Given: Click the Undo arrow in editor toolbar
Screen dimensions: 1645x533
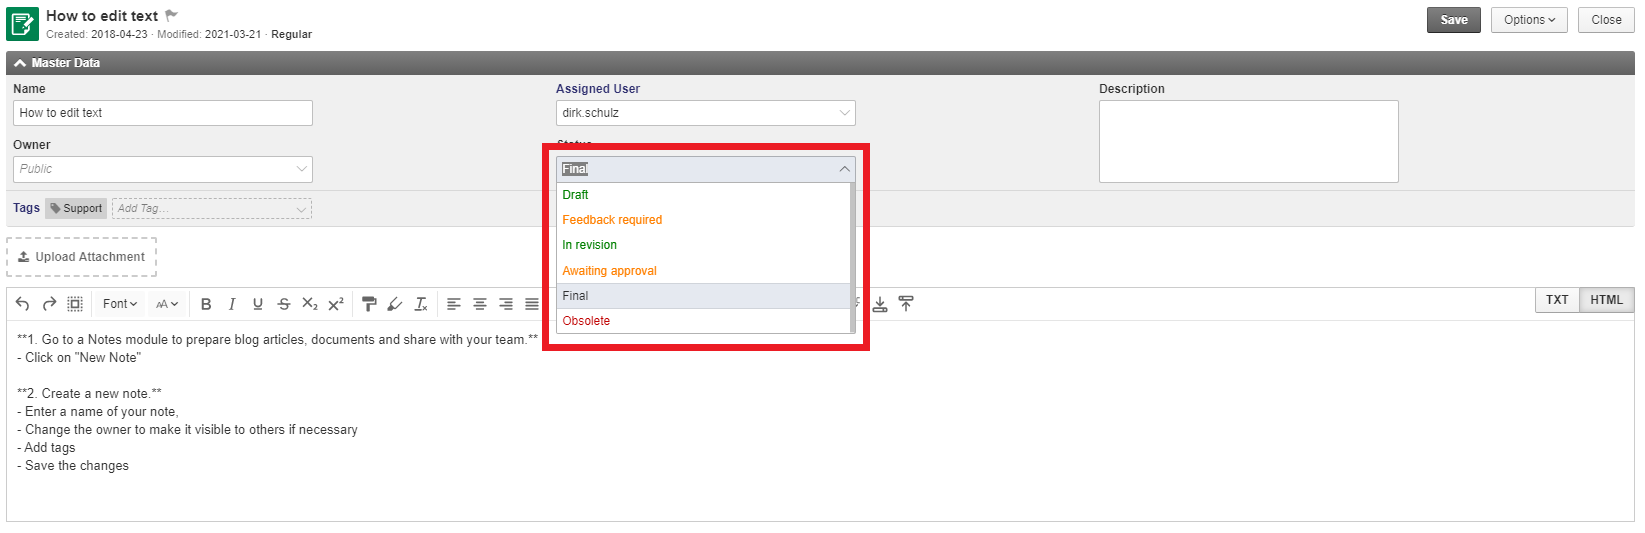Looking at the screenshot, I should coord(23,304).
